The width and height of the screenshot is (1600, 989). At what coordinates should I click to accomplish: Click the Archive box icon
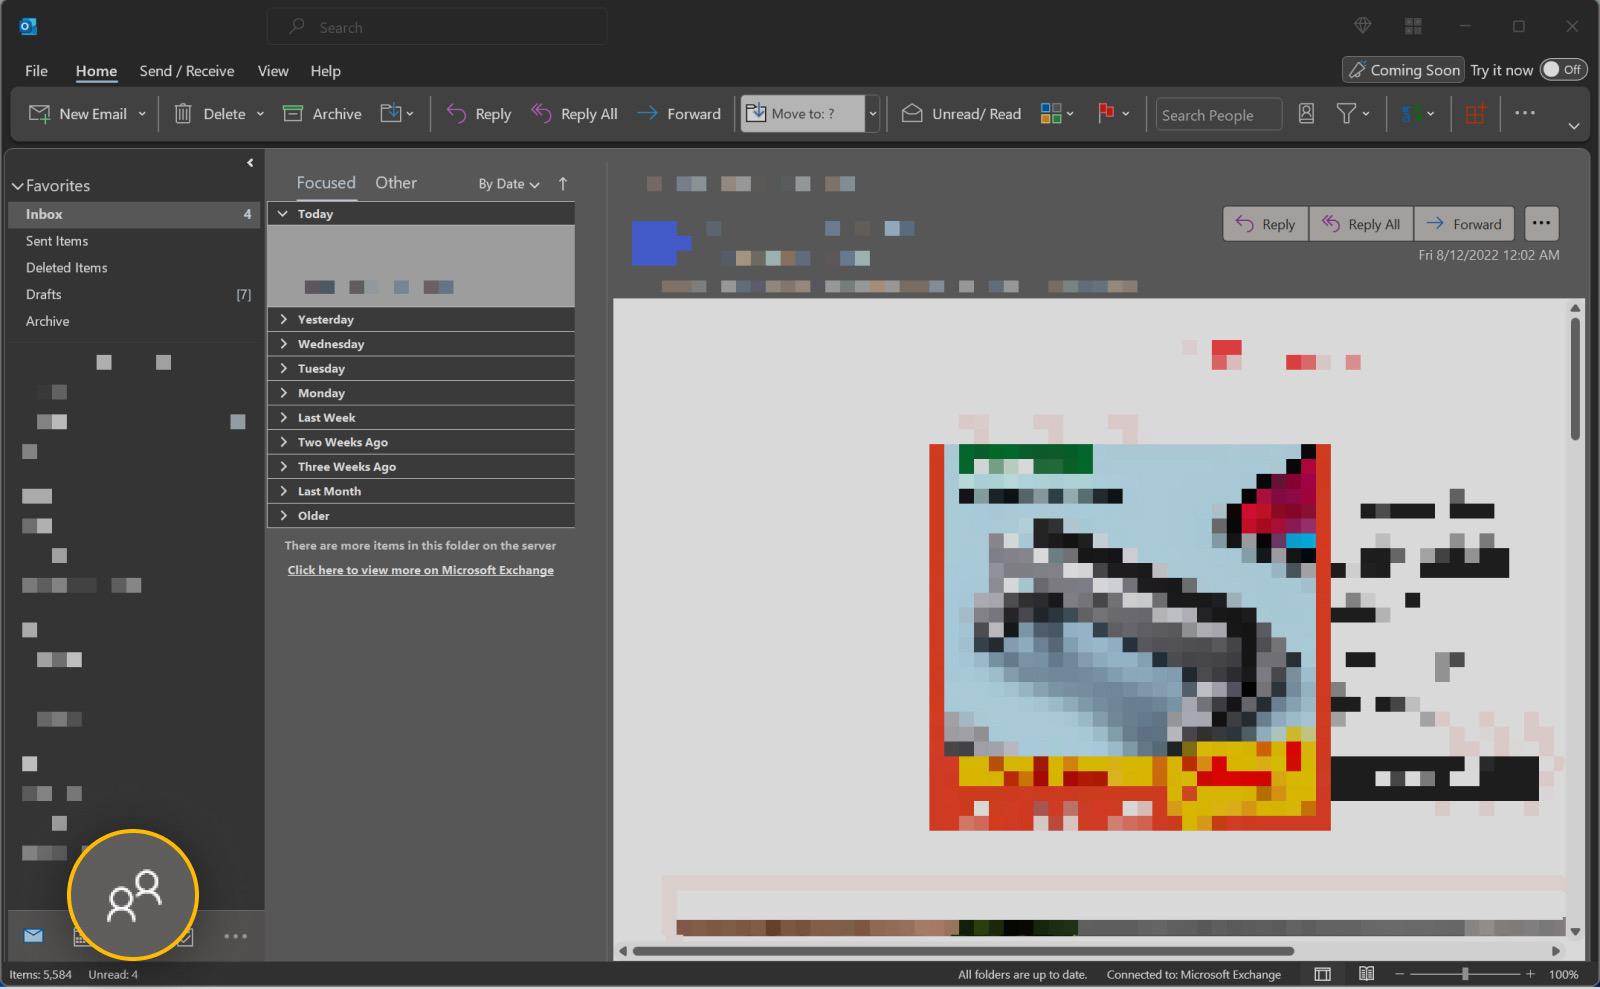[292, 114]
